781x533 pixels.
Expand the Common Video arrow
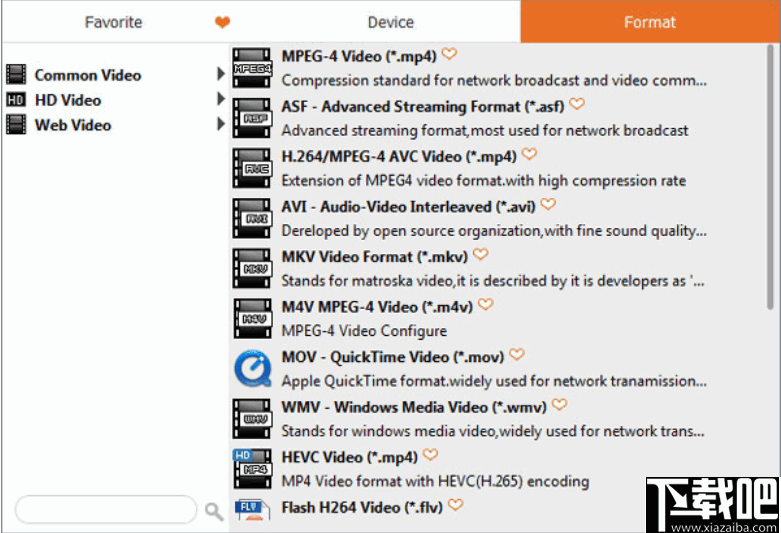221,74
